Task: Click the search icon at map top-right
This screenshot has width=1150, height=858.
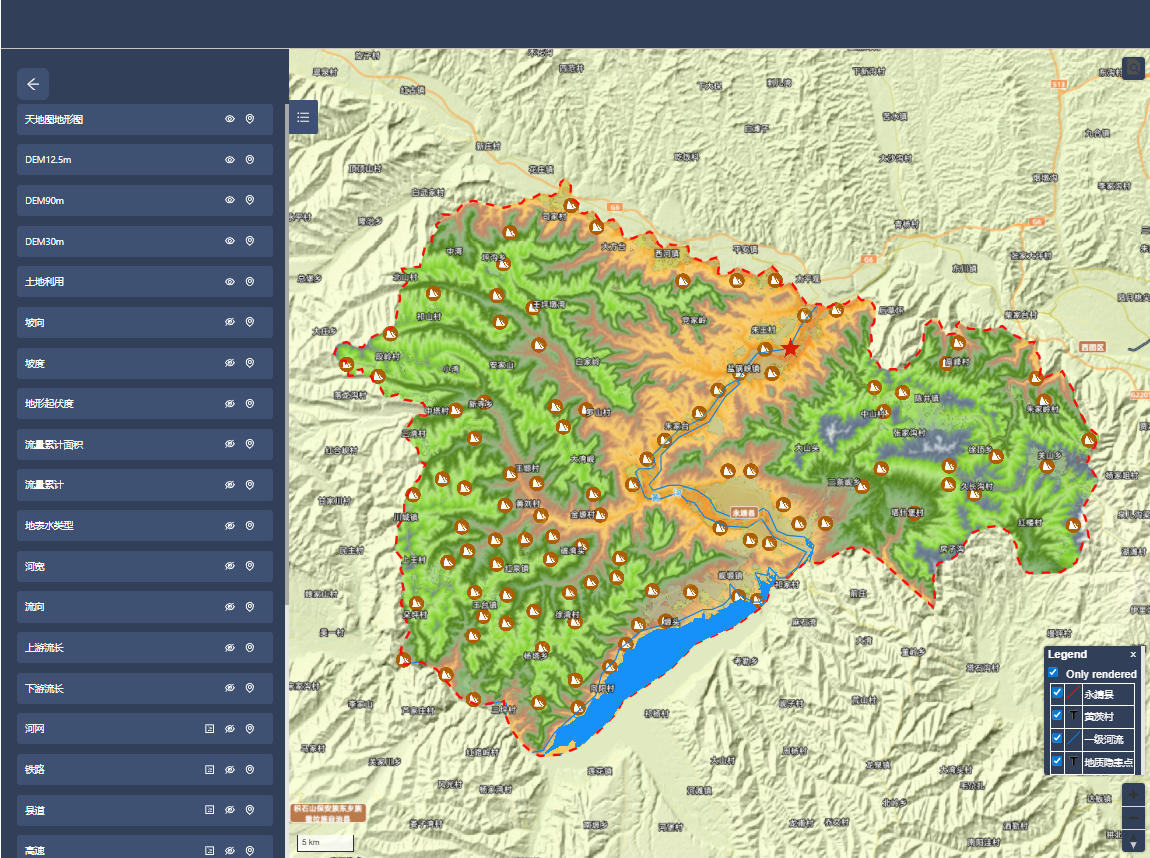Action: [1133, 68]
